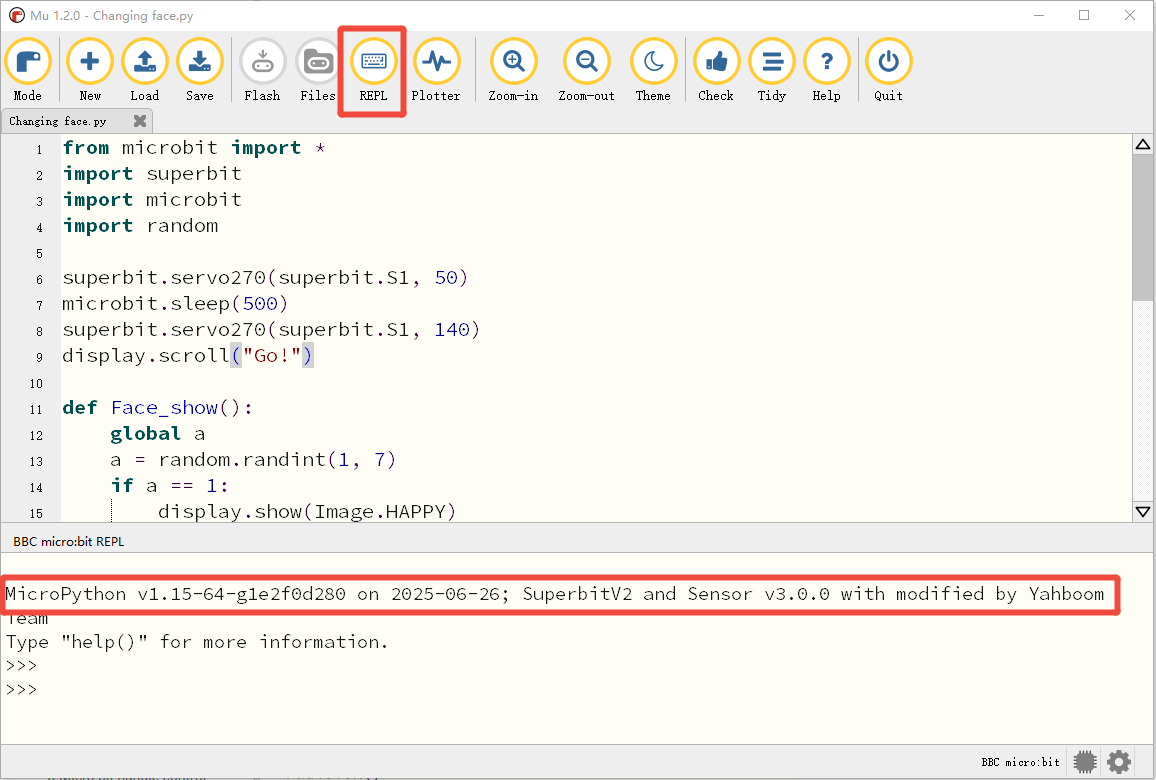1156x780 pixels.
Task: Toggle the Plotter panel
Action: pyautogui.click(x=436, y=70)
